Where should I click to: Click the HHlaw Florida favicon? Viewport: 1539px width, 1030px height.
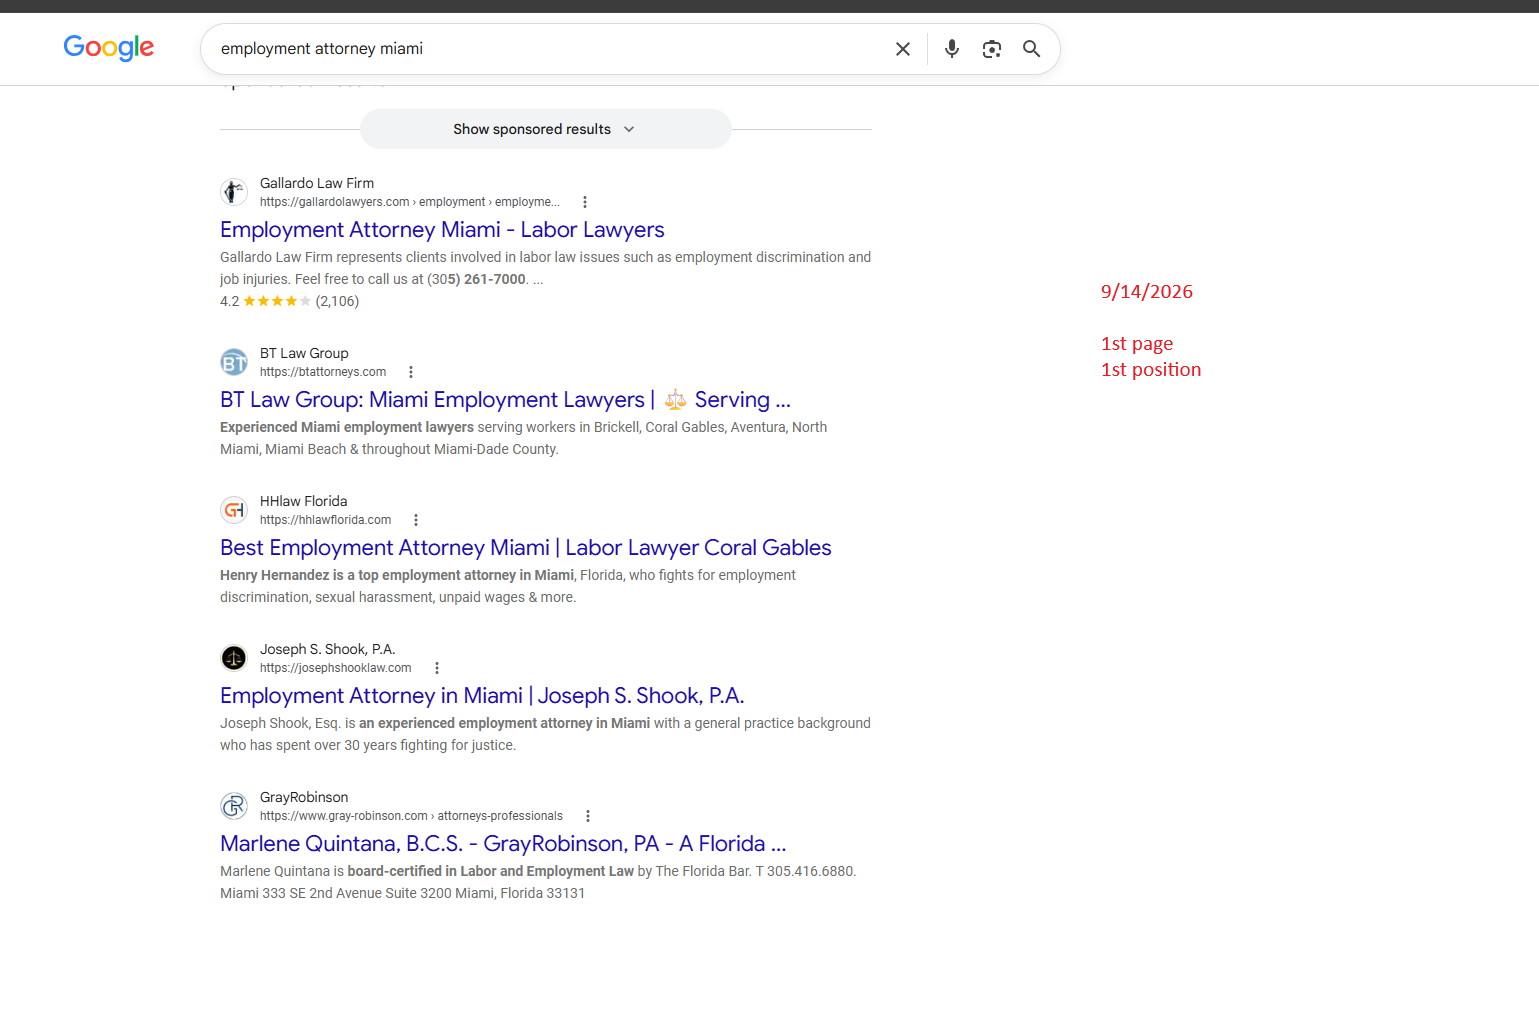point(234,509)
